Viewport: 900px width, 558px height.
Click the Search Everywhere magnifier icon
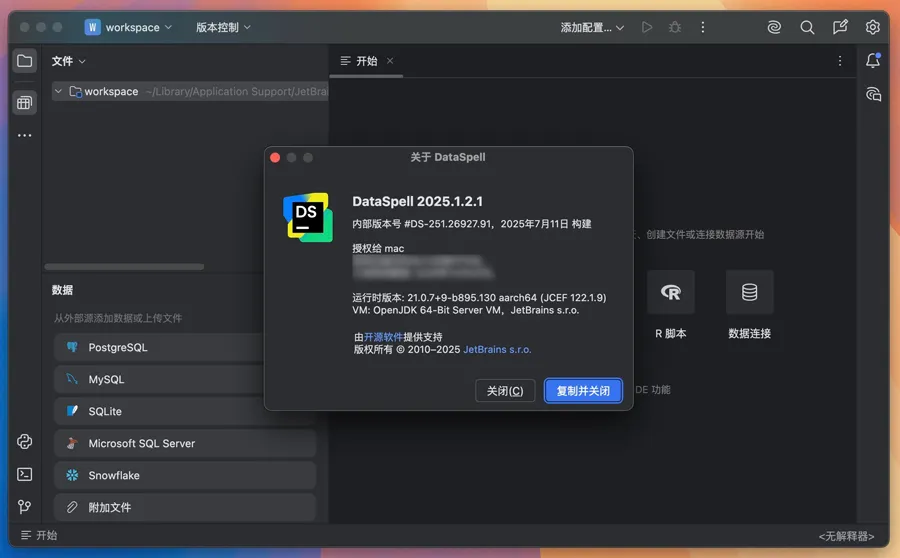pyautogui.click(x=807, y=28)
